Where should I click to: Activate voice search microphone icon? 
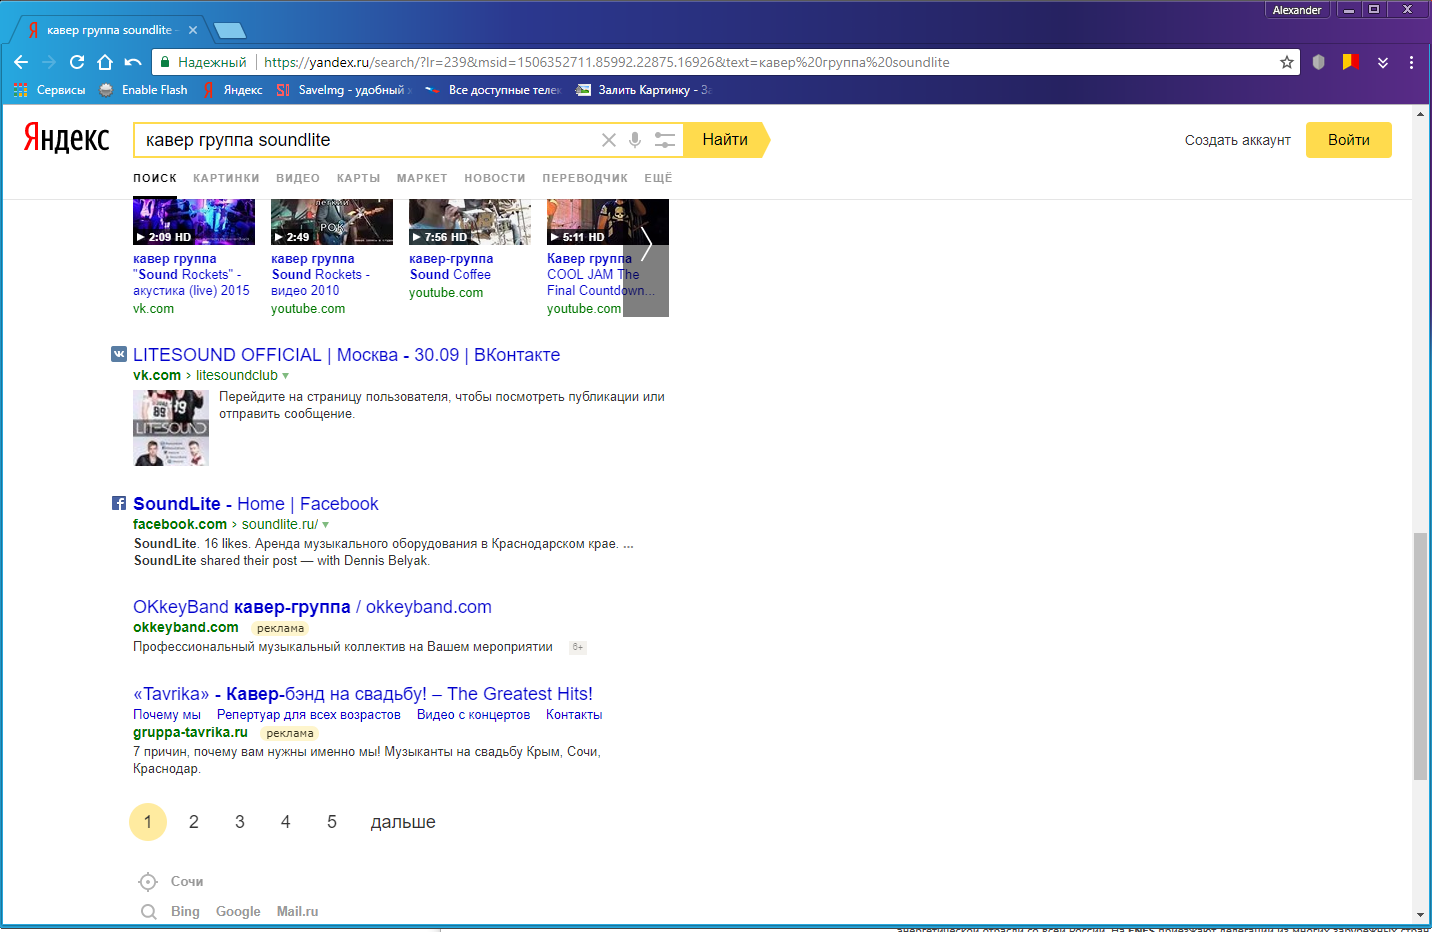pos(635,140)
